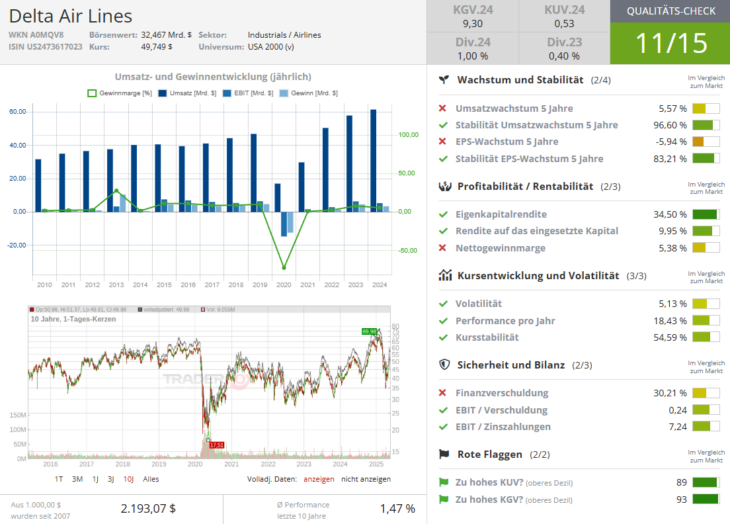Screen dimensions: 730x524
Task: Select the Alles chart time range
Action: pos(151,479)
